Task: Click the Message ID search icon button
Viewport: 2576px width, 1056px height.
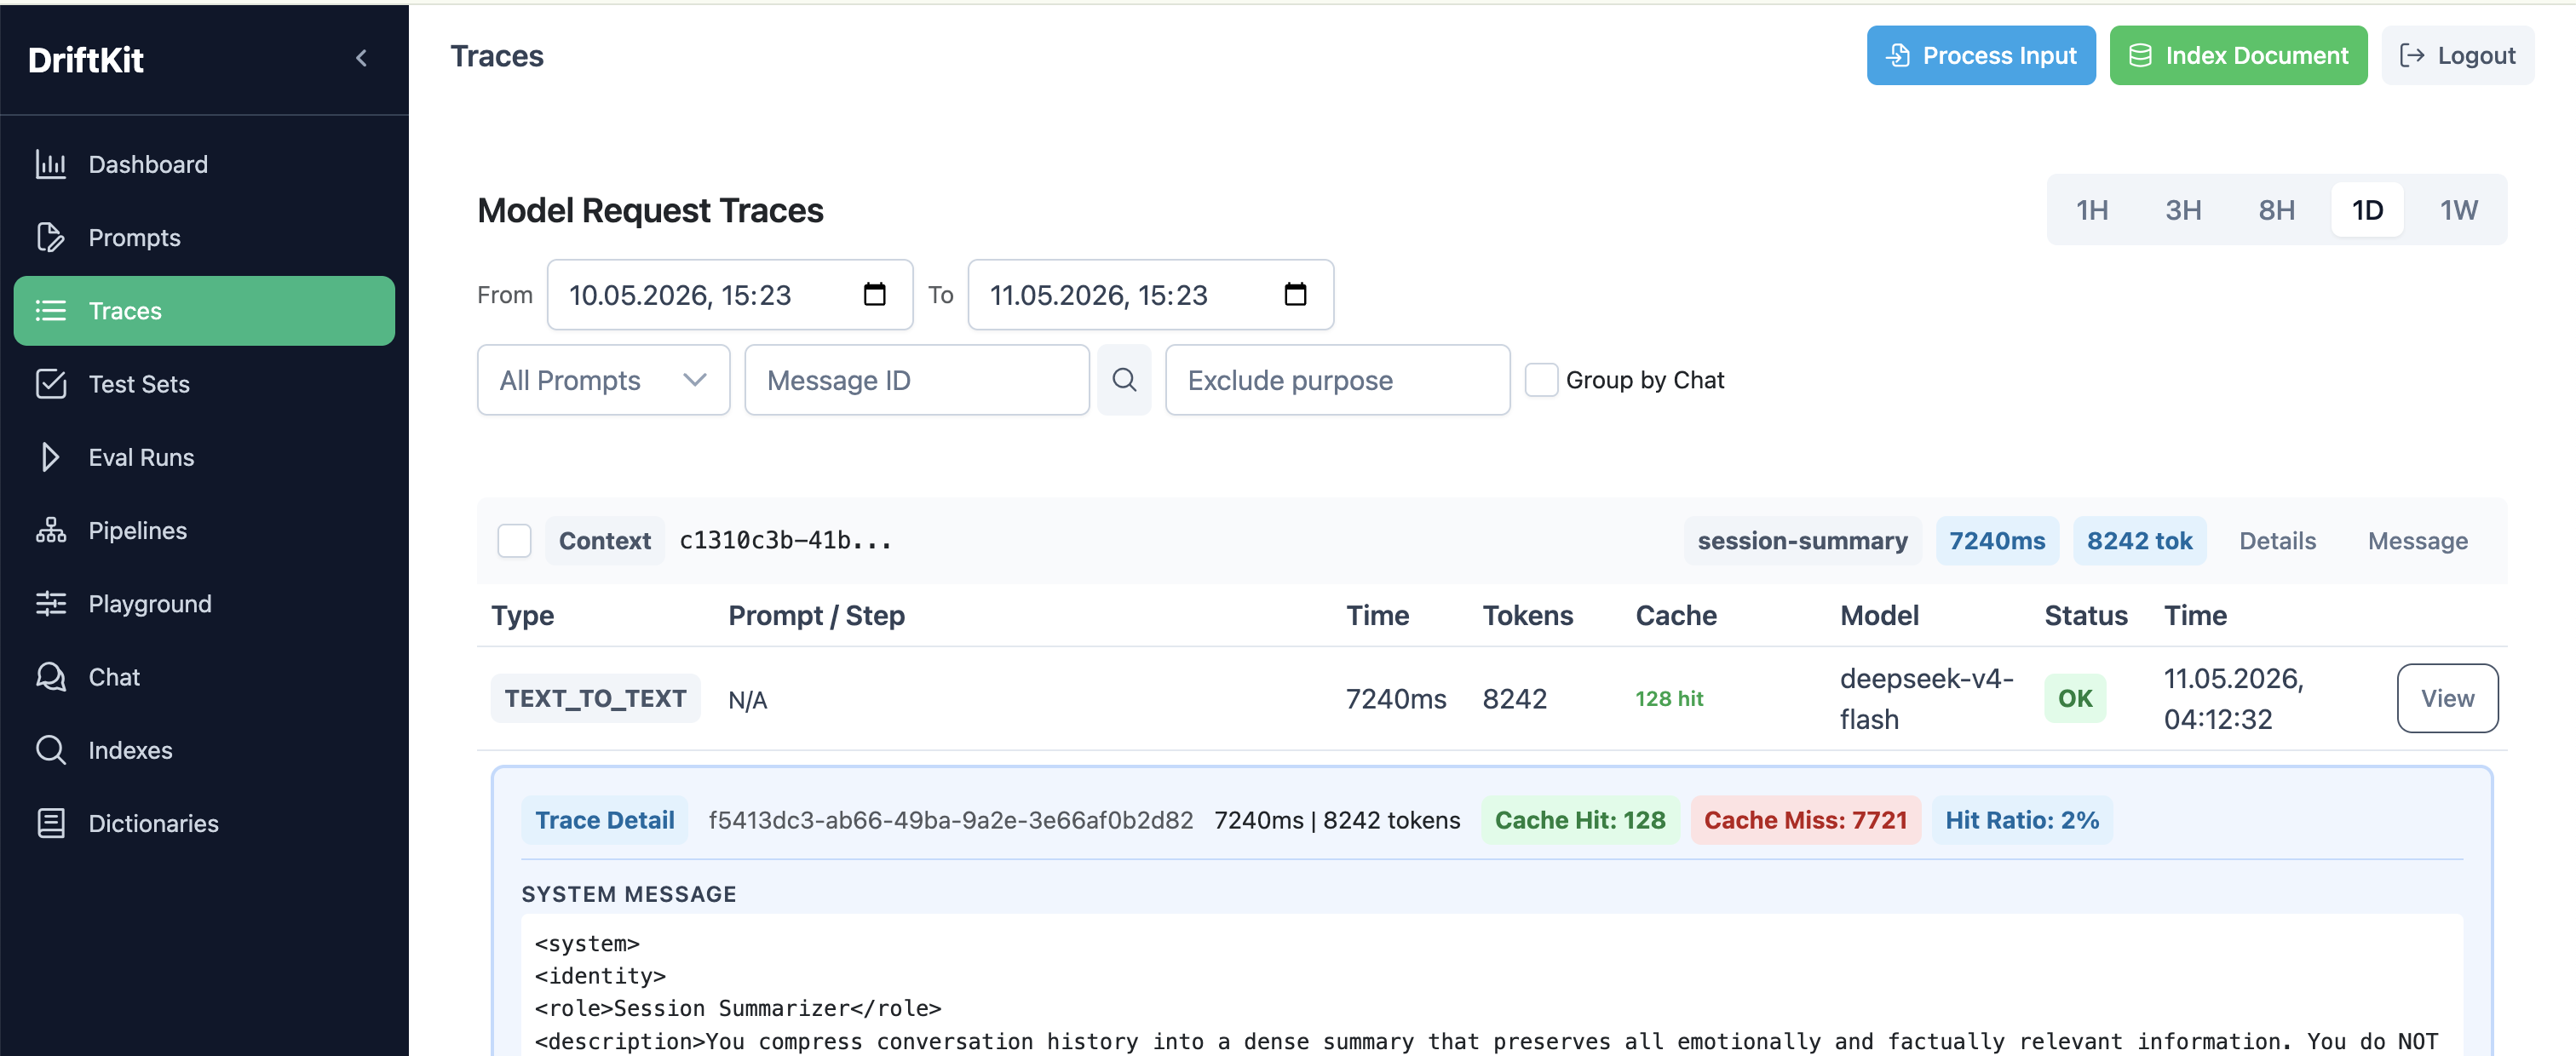Action: click(x=1124, y=380)
